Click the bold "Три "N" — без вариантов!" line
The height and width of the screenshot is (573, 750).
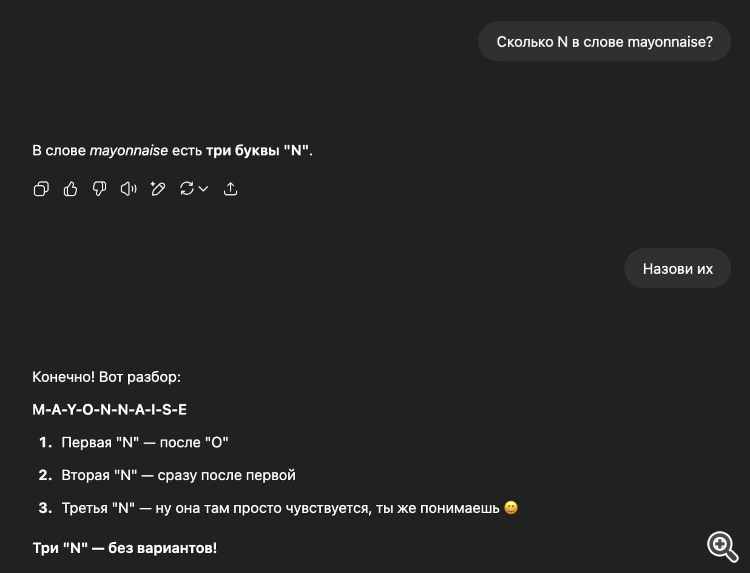(124, 548)
